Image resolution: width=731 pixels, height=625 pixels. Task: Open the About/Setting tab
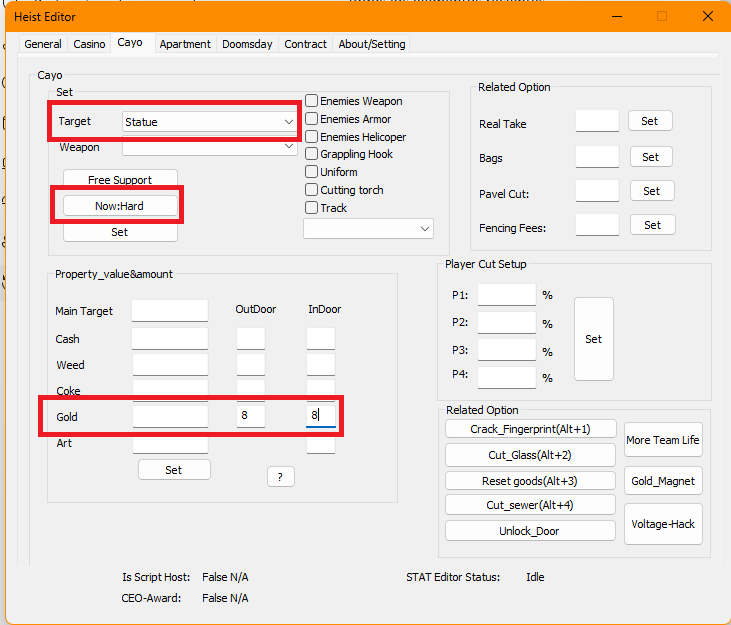point(372,44)
